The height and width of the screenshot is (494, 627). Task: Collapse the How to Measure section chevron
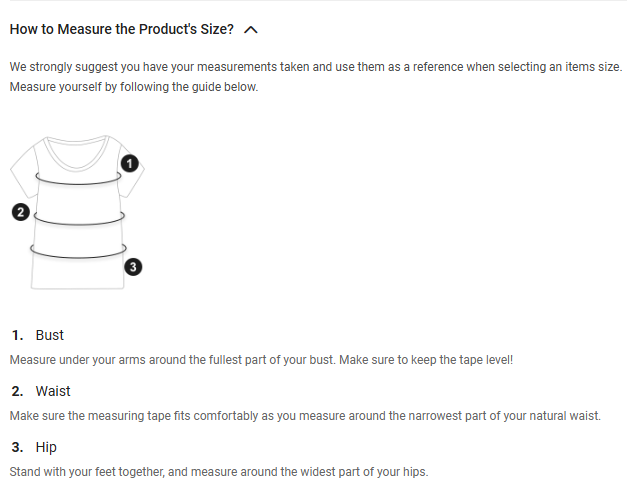click(x=251, y=29)
